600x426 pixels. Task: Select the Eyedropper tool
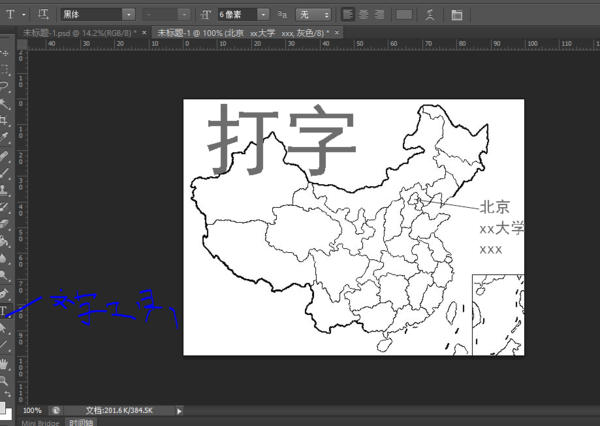(x=5, y=137)
